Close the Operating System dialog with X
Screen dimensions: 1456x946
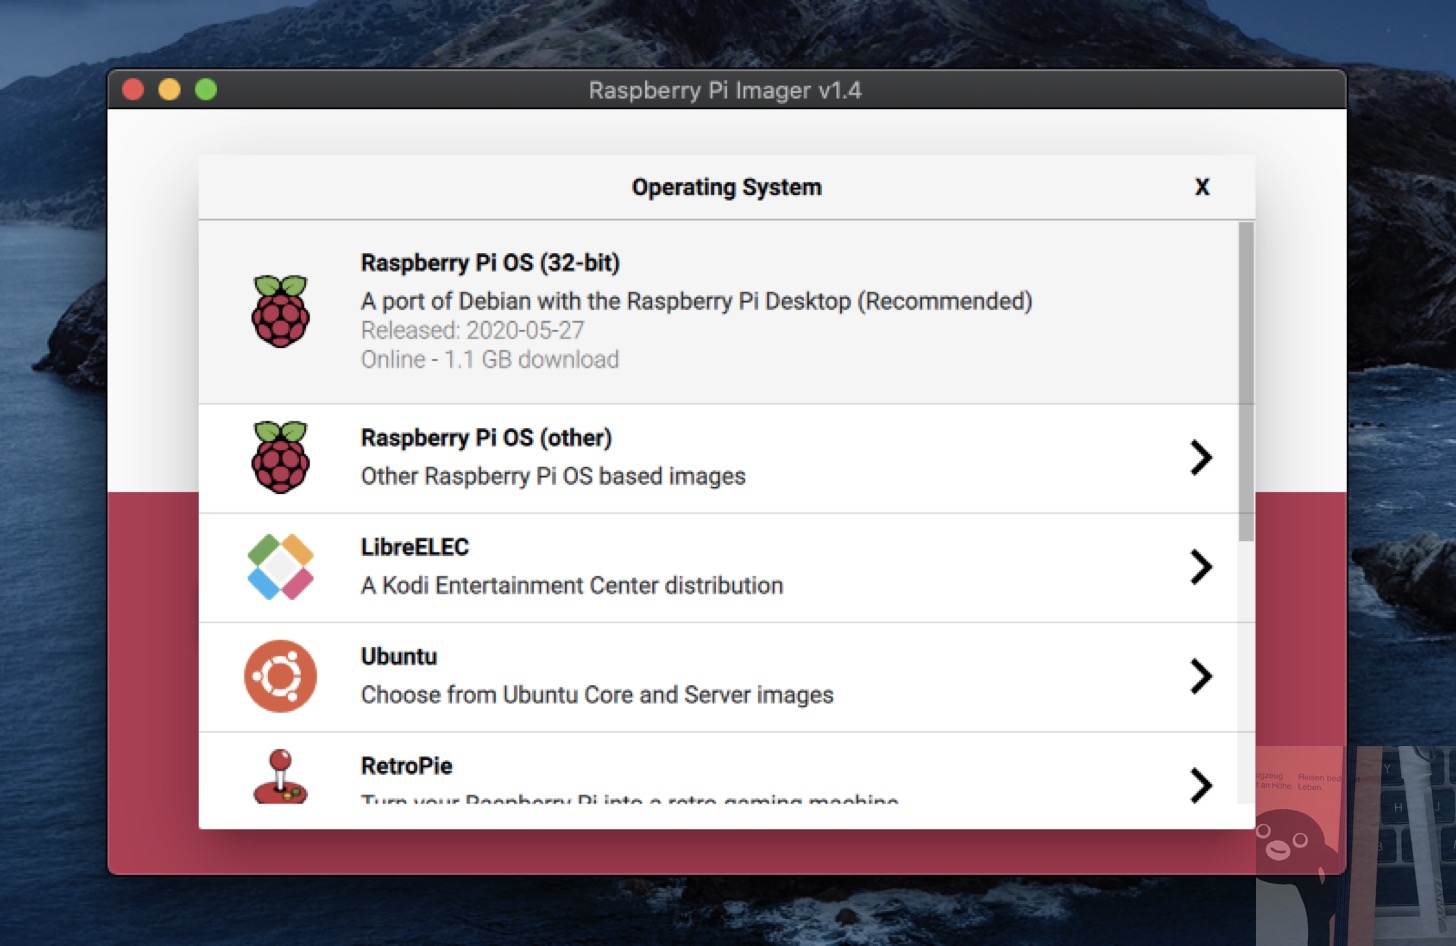tap(1202, 187)
